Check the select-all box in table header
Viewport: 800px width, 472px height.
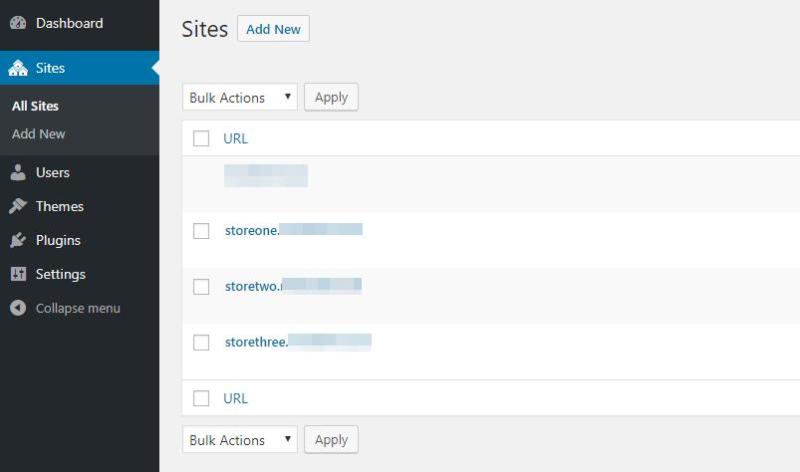[x=201, y=139]
